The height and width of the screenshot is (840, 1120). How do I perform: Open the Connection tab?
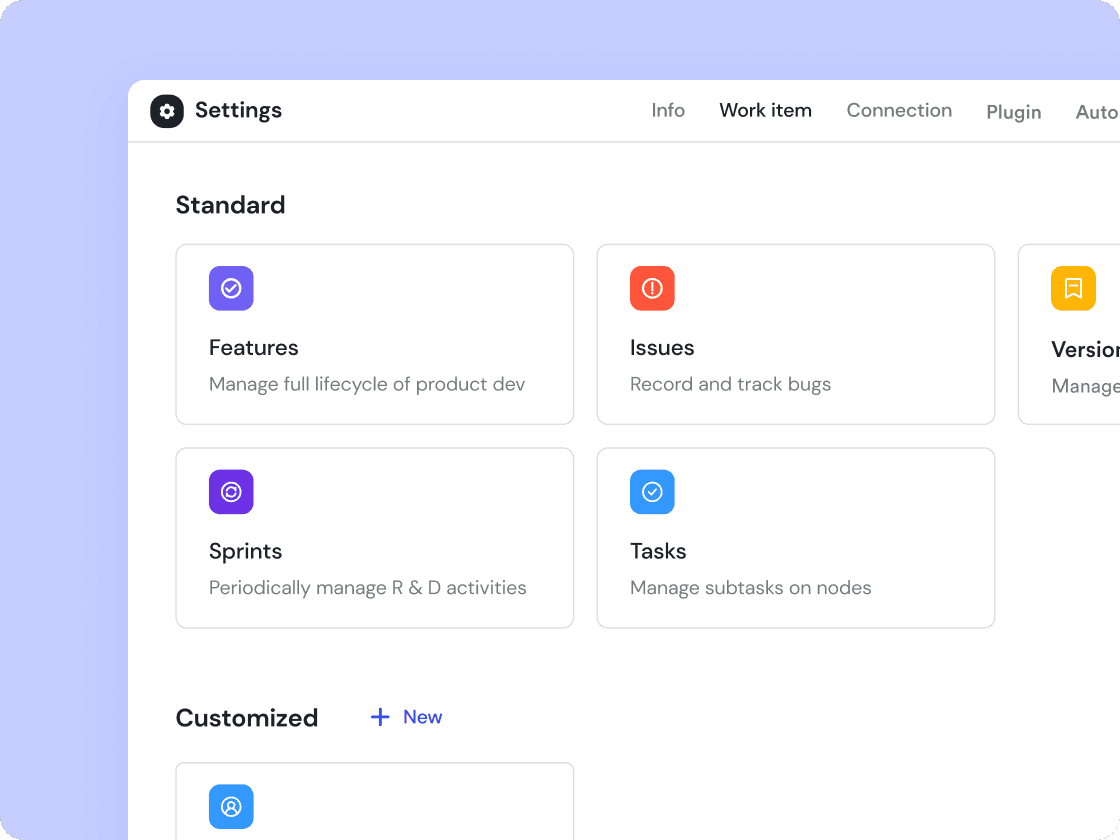point(899,110)
